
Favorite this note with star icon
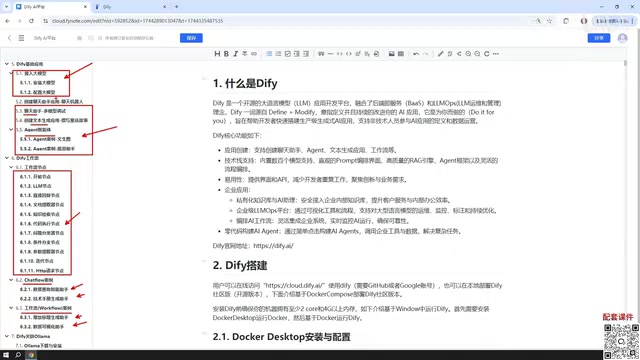80,38
